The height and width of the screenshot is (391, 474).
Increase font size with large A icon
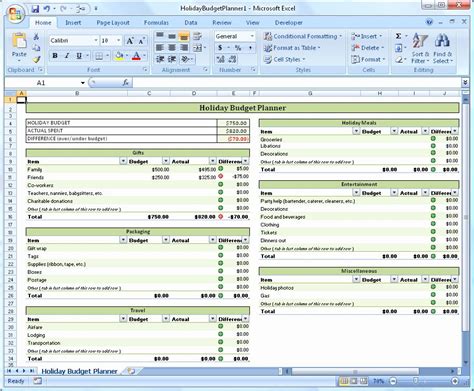[130, 41]
